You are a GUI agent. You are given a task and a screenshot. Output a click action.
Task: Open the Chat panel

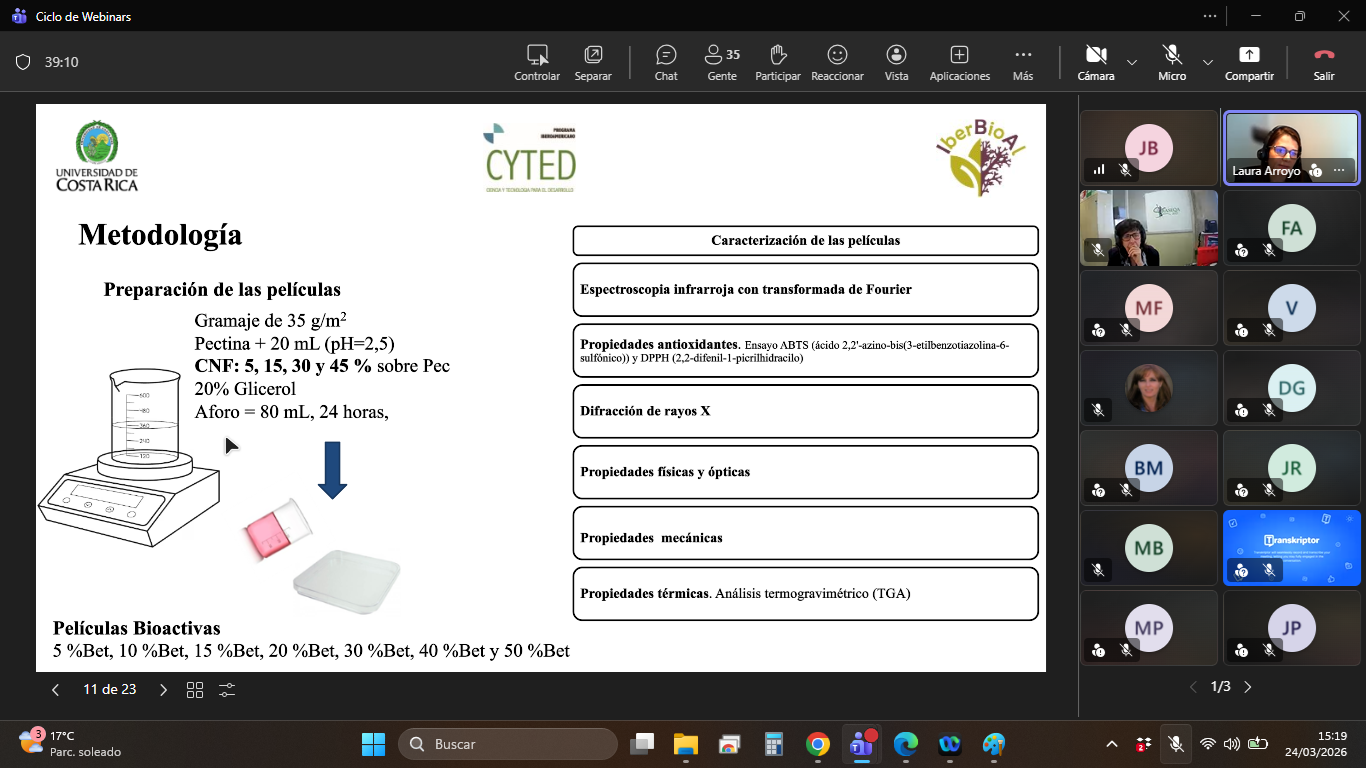pyautogui.click(x=666, y=62)
